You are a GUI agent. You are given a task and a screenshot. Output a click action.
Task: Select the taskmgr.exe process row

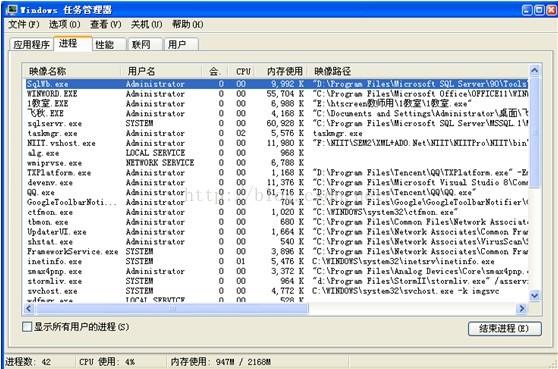coord(277,133)
